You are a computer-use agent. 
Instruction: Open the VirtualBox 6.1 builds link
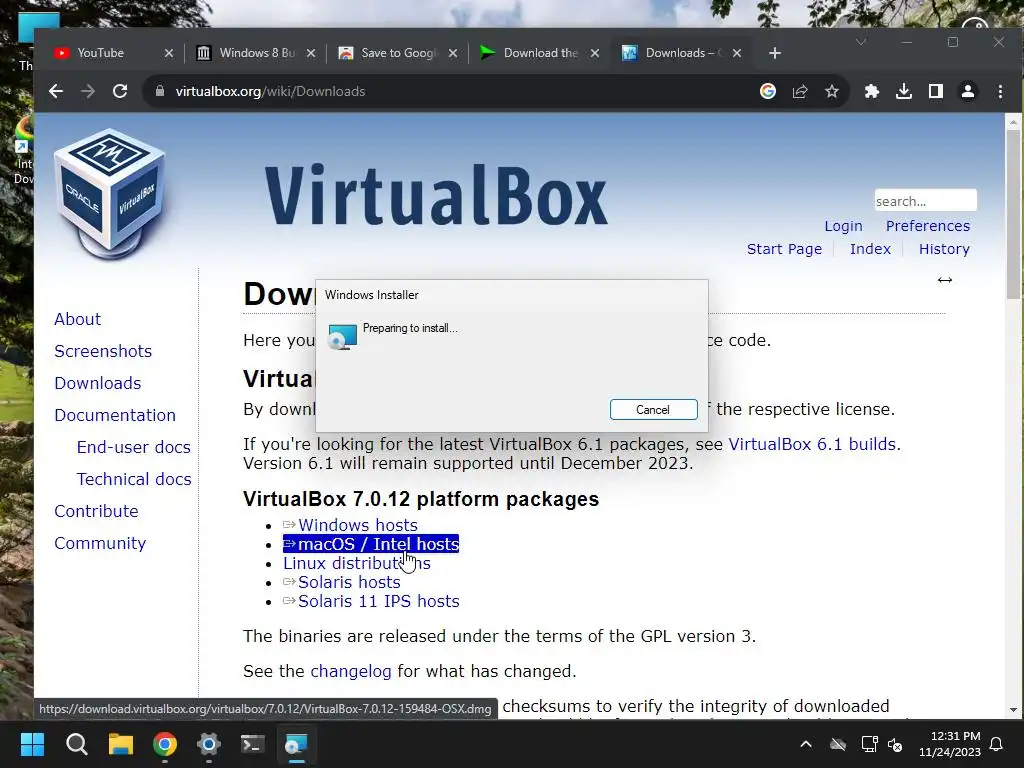coord(814,444)
